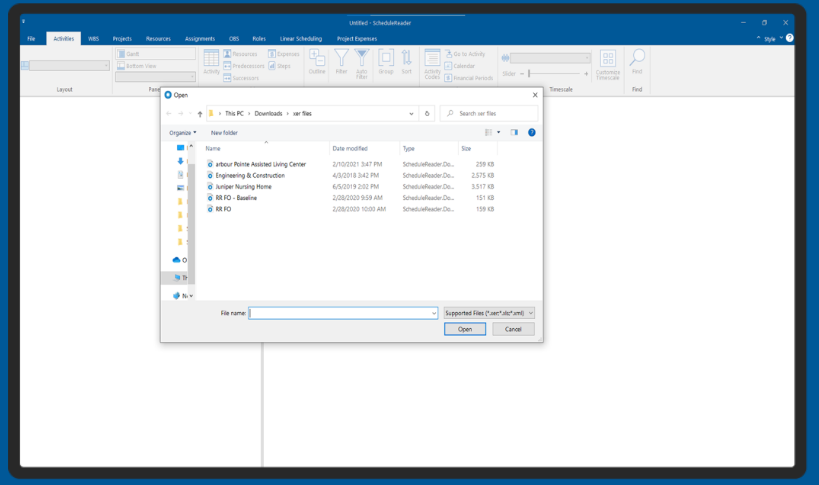
Task: Open the Activity table panel icon
Action: pos(211,62)
